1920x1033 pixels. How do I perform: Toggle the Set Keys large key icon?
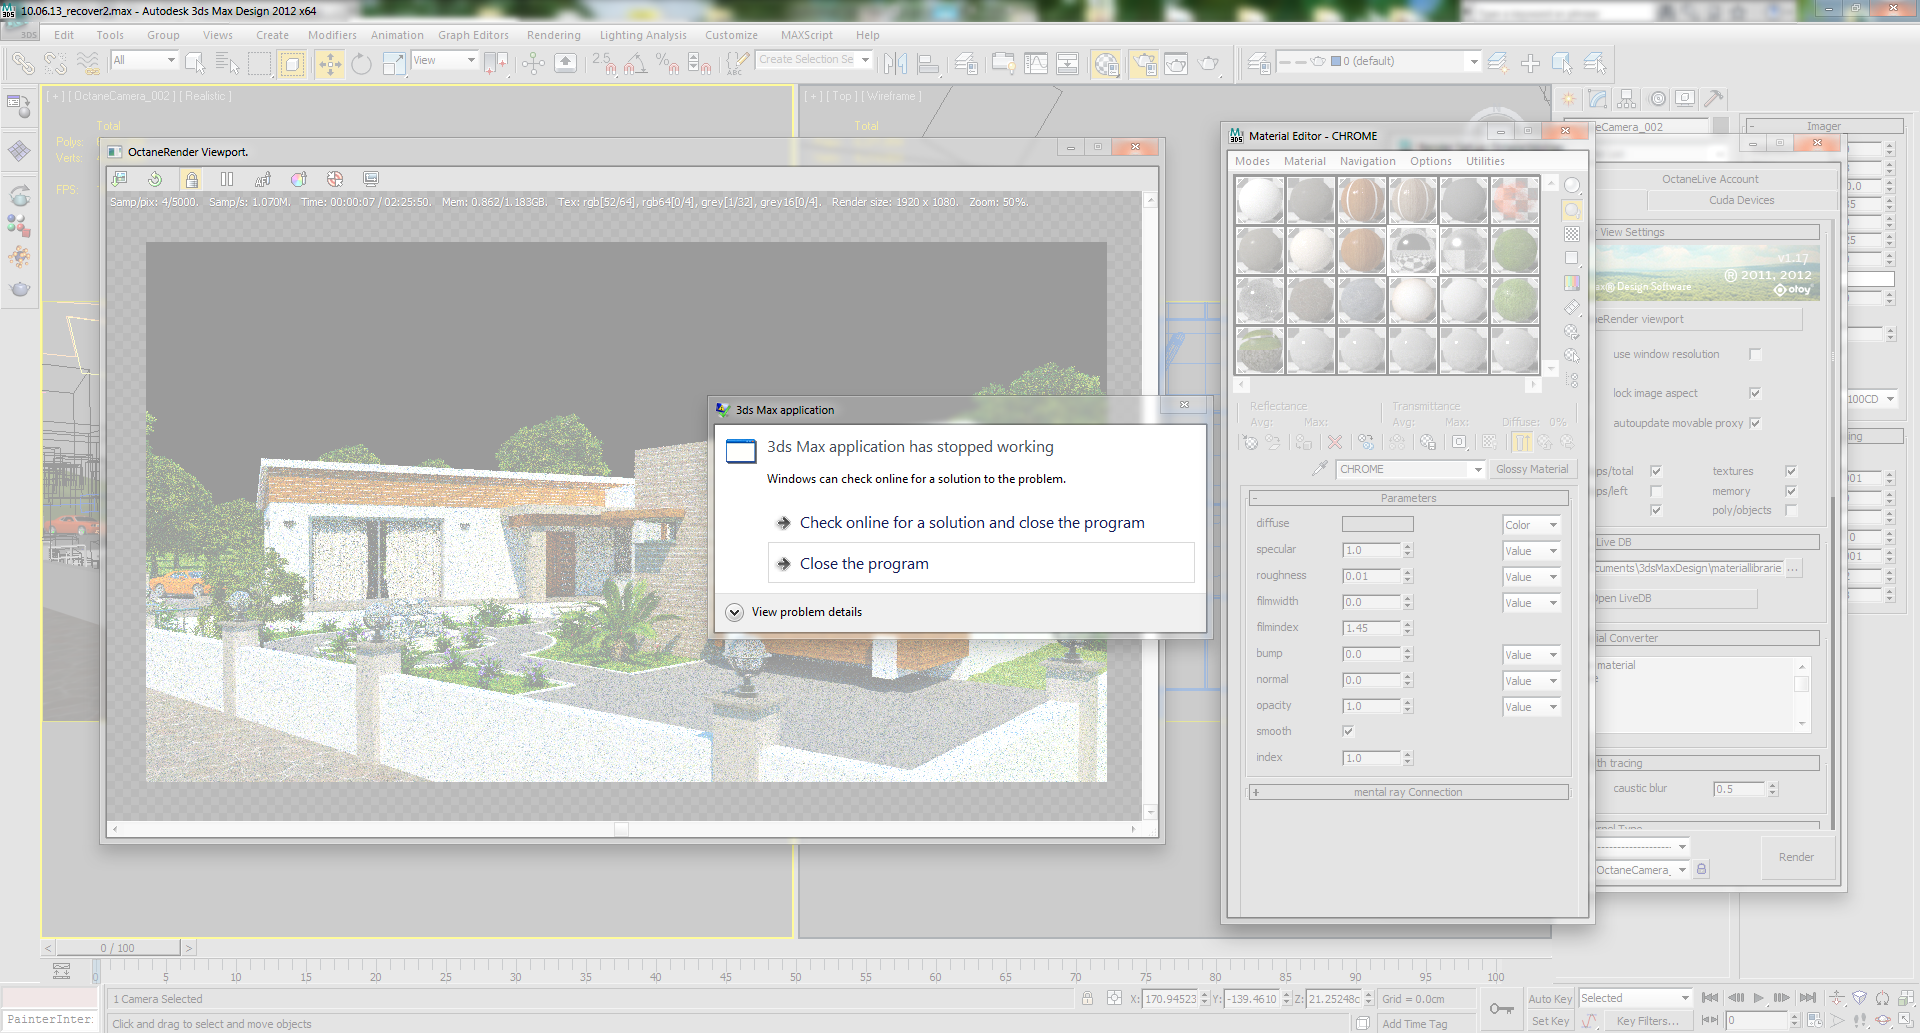point(1501,1009)
